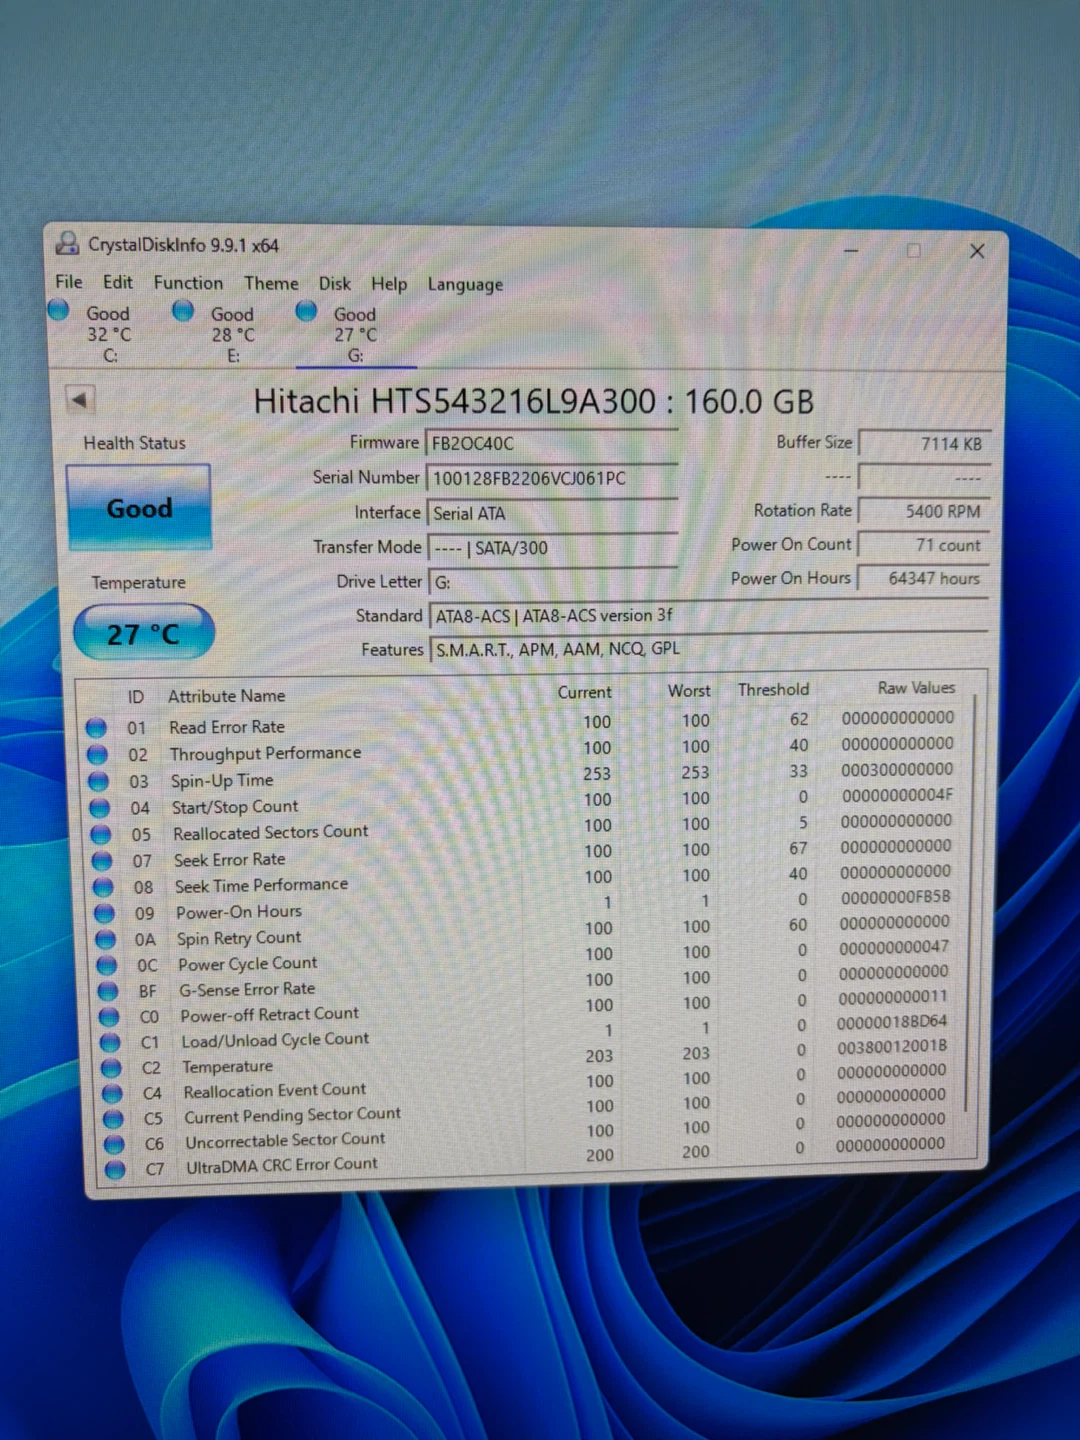This screenshot has width=1080, height=1440.
Task: Open the Help menu
Action: (x=389, y=285)
